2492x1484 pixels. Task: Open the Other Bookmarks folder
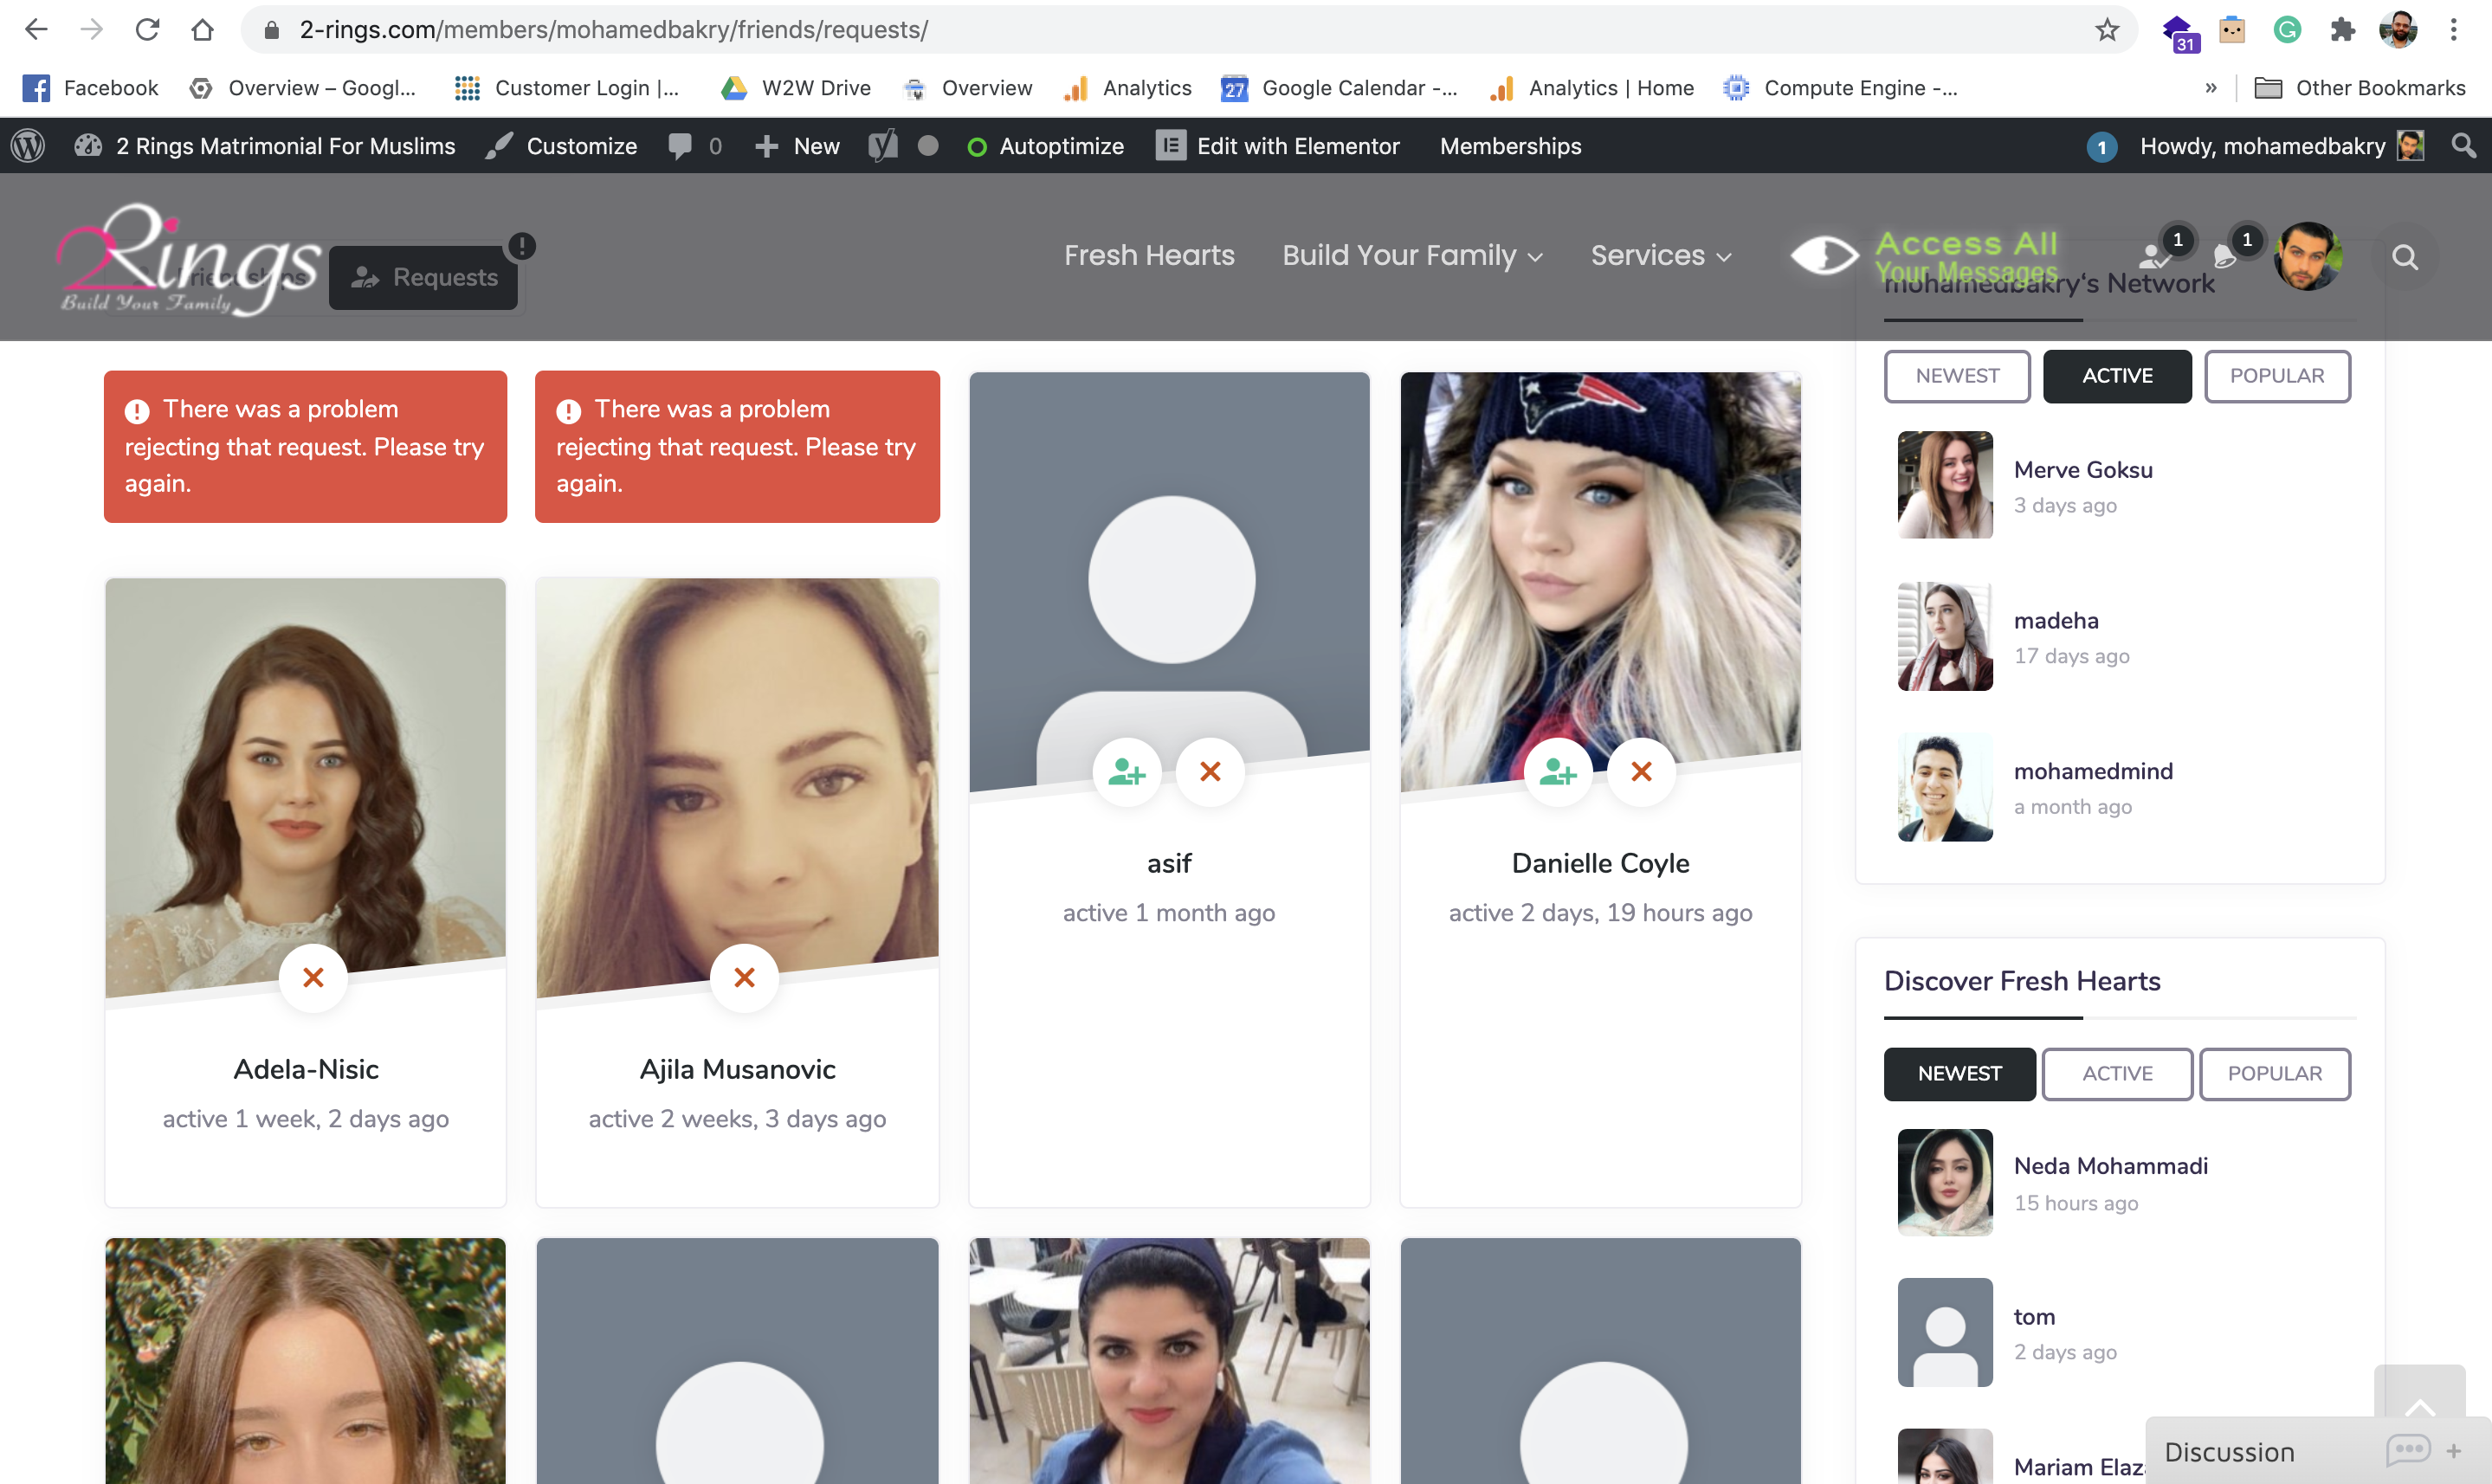coord(2360,88)
